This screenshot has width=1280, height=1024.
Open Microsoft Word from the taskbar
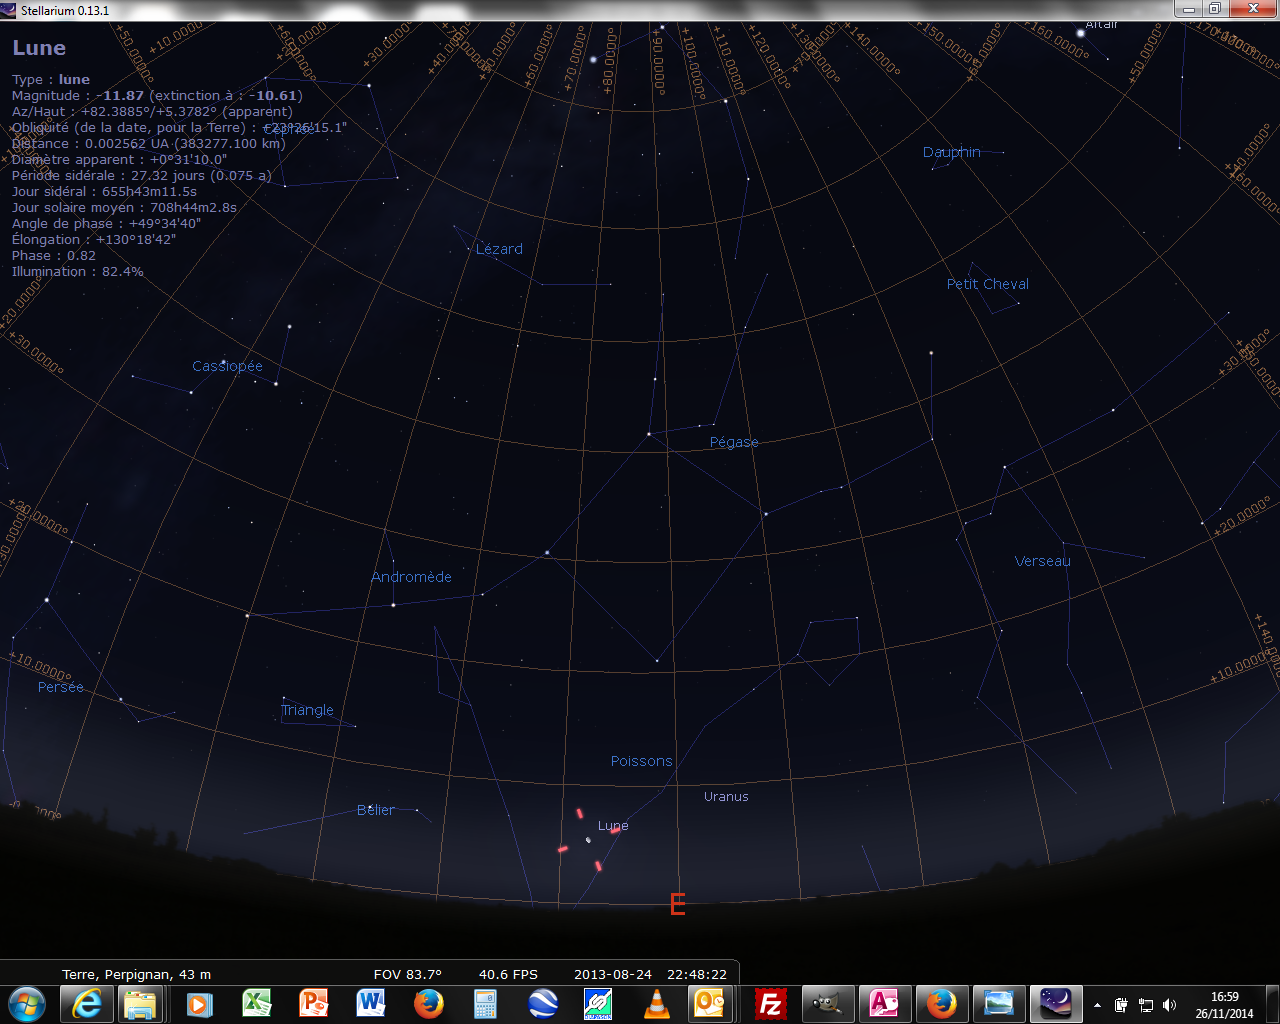[x=370, y=1003]
